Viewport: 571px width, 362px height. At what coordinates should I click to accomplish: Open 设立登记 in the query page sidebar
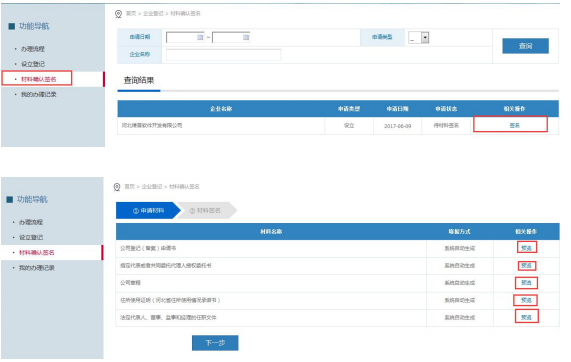[33, 64]
